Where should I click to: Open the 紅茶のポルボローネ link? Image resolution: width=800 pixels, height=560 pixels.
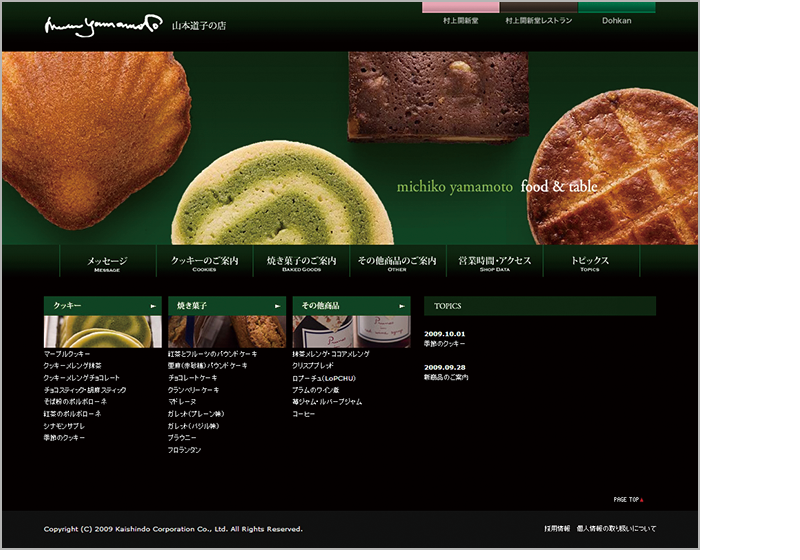tap(72, 414)
